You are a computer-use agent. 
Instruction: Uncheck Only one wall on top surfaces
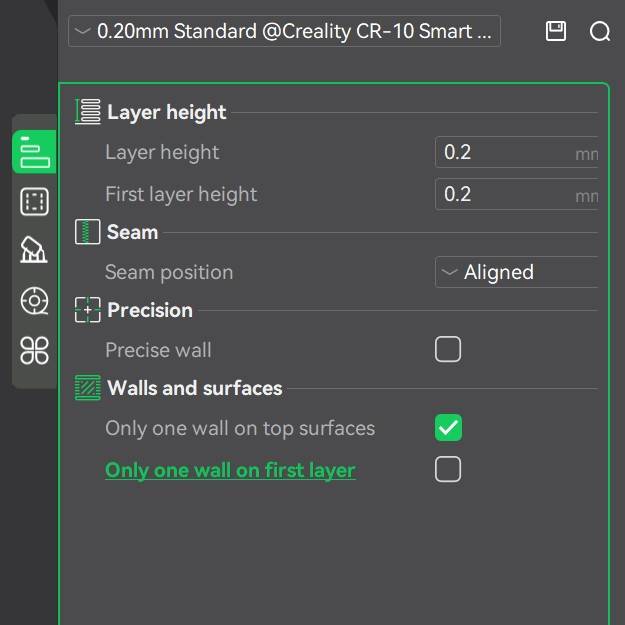448,428
